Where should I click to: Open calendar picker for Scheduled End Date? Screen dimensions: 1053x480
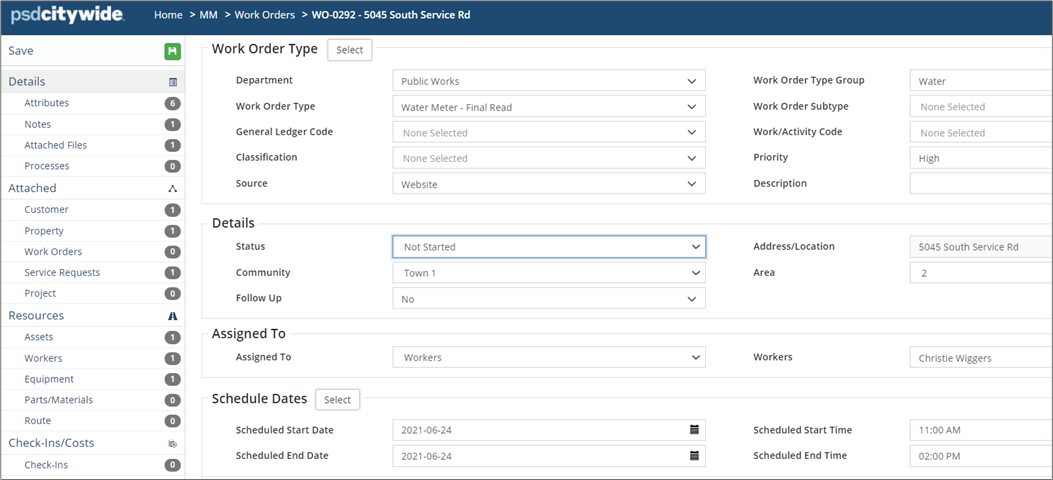694,456
